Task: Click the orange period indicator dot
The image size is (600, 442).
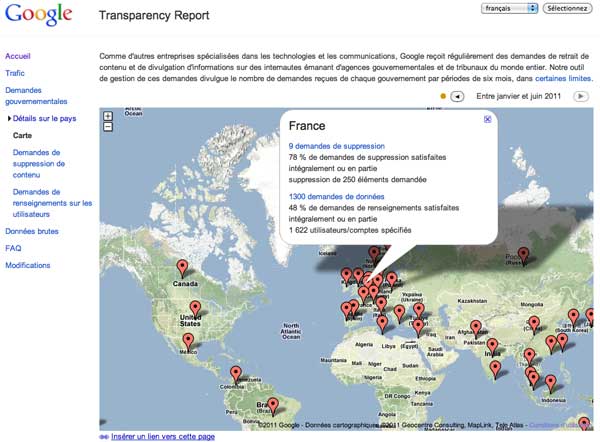Action: (x=443, y=96)
